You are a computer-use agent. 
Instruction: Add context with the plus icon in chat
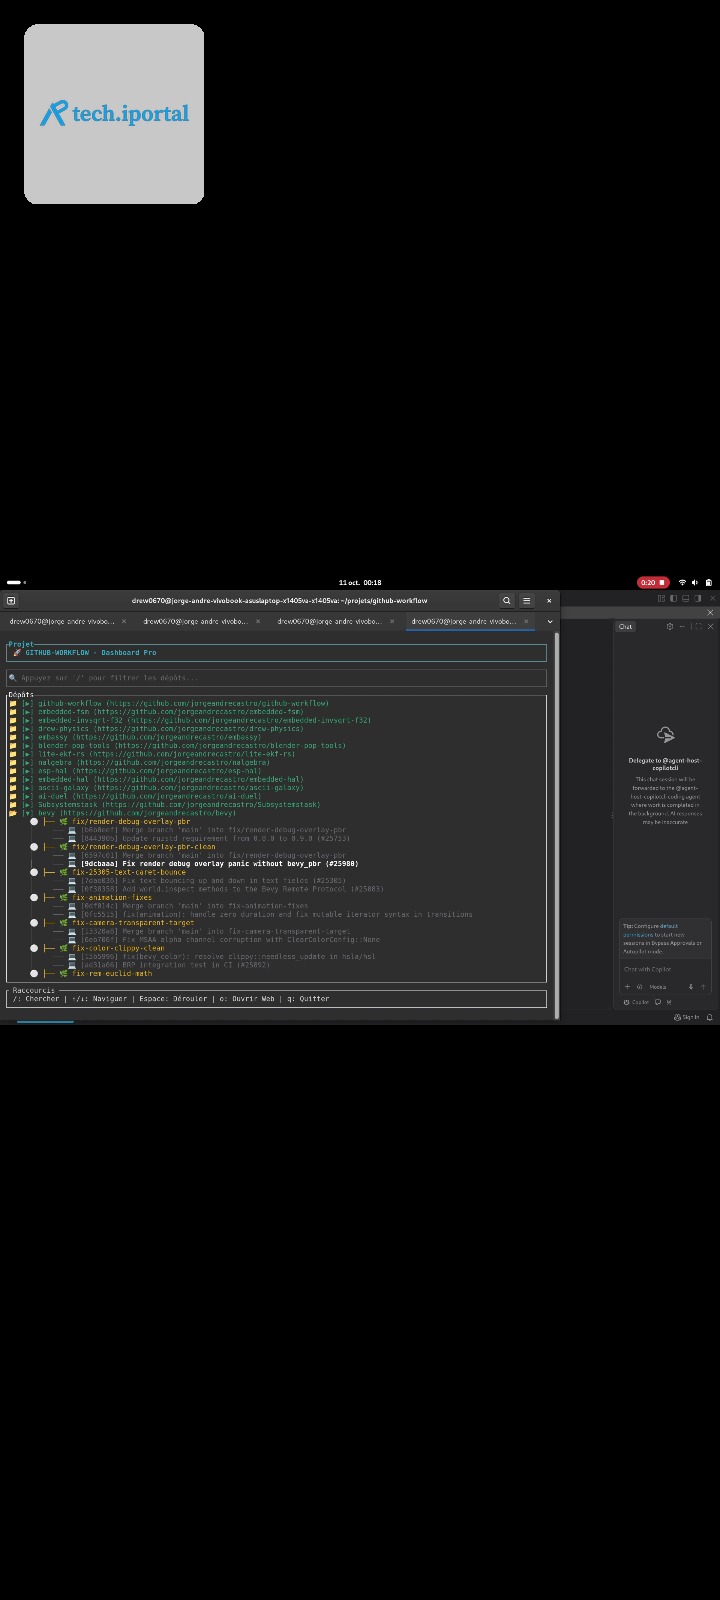(628, 987)
